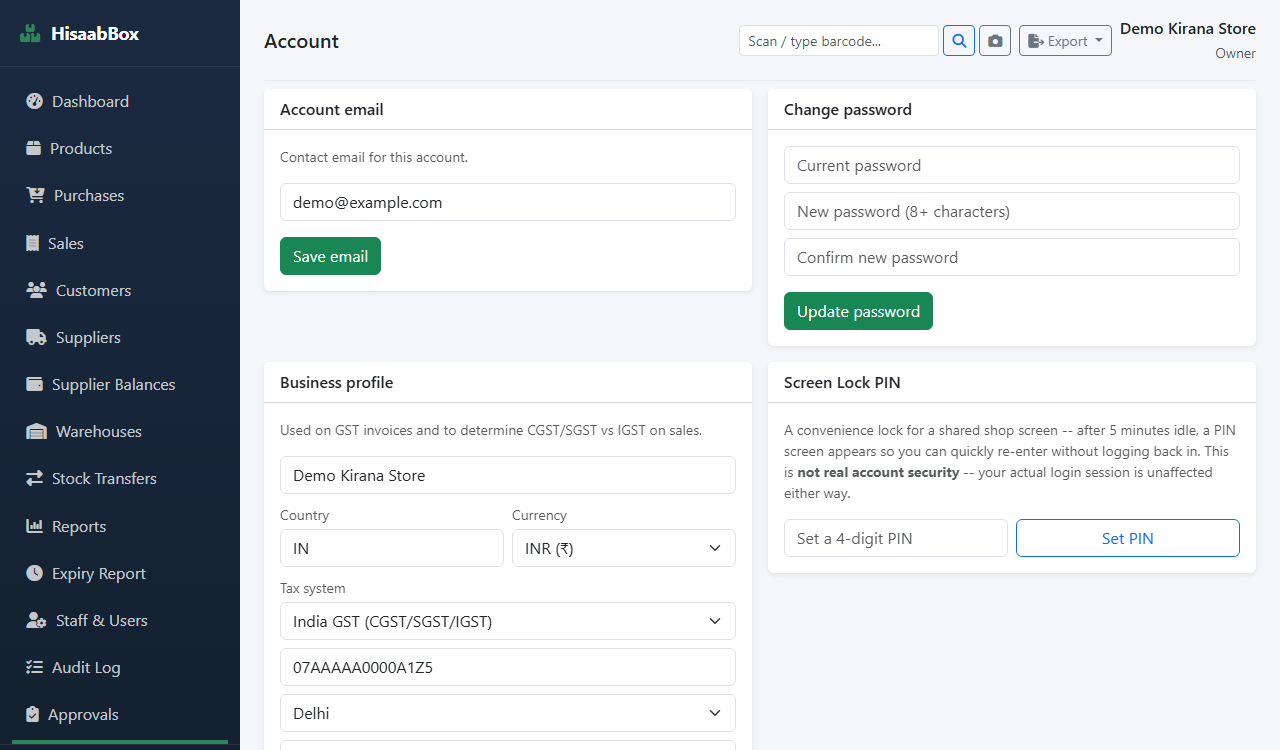The height and width of the screenshot is (750, 1280).
Task: Click the Set a 4-digit PIN field
Action: 896,538
